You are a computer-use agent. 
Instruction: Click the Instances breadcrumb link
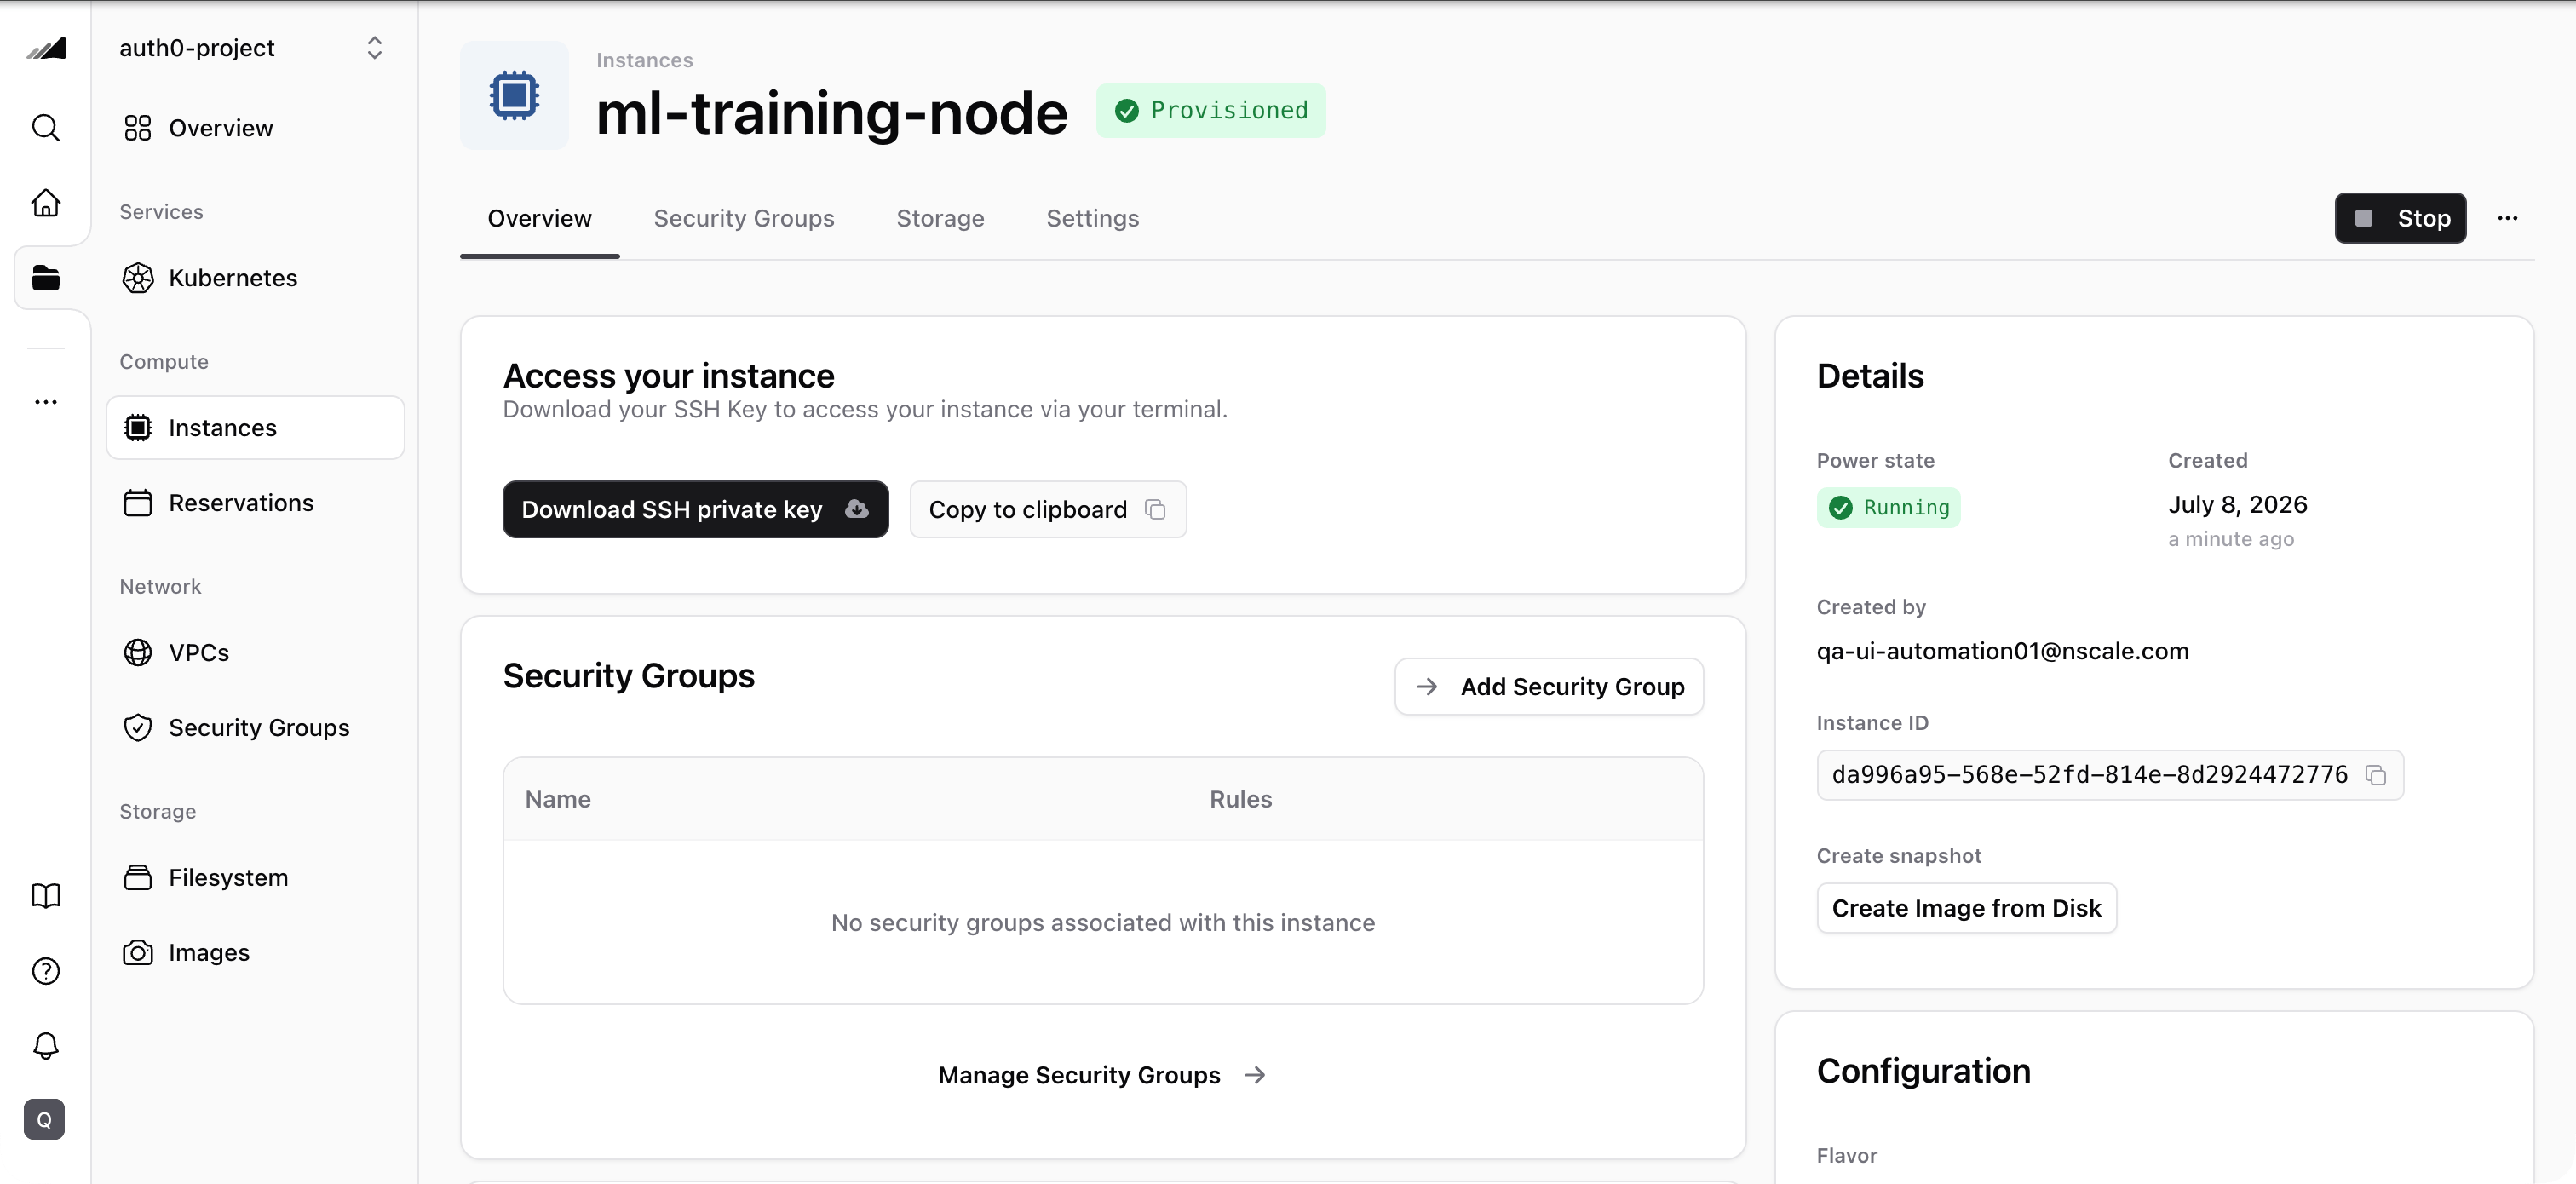coord(644,61)
